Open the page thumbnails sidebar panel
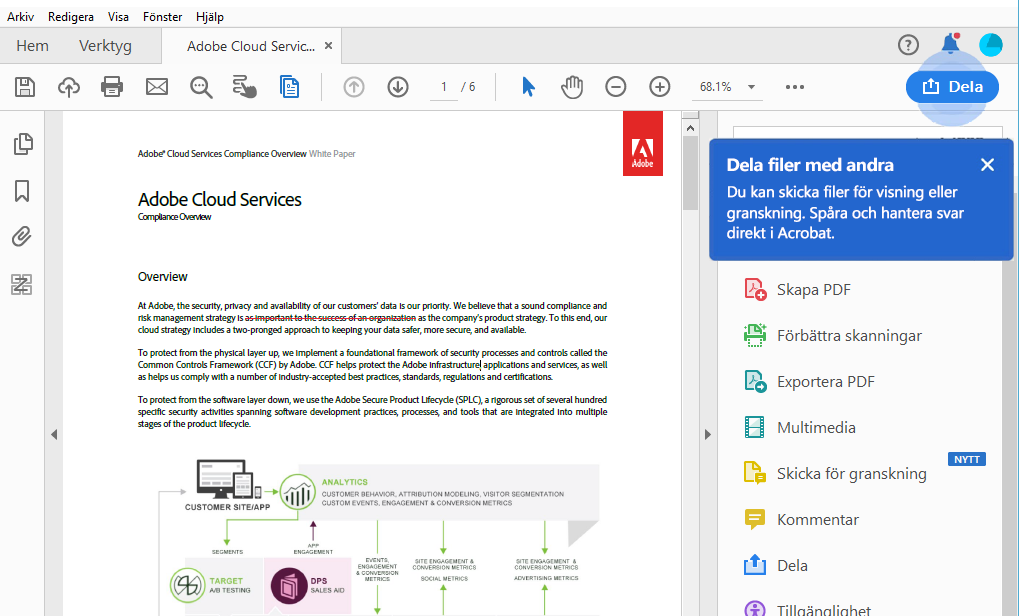This screenshot has height=616, width=1019. coord(21,143)
